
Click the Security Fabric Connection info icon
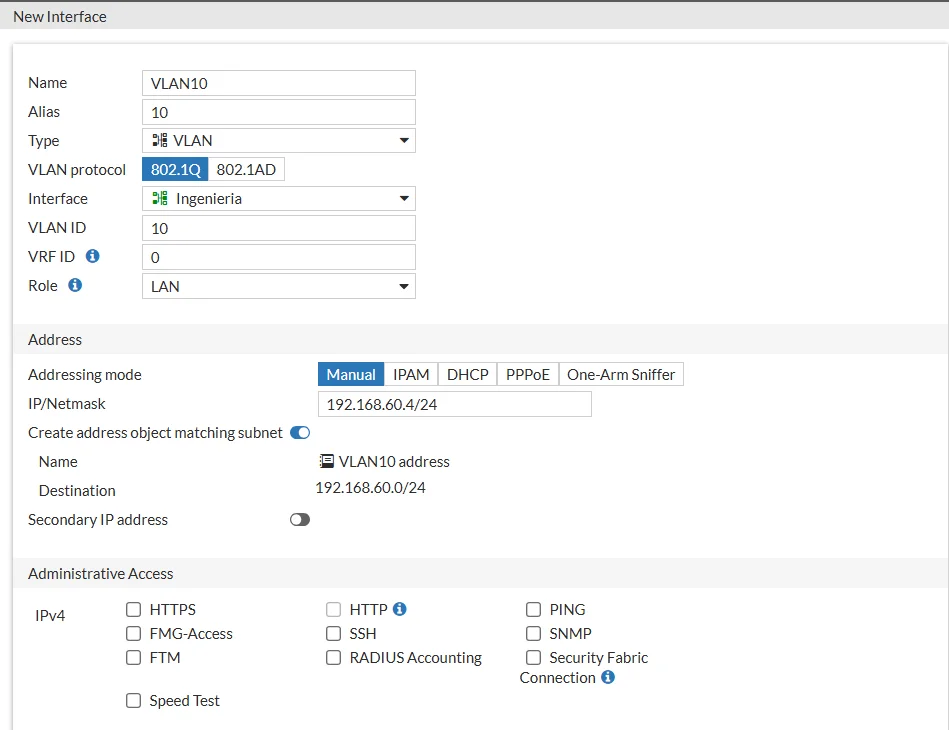(608, 677)
